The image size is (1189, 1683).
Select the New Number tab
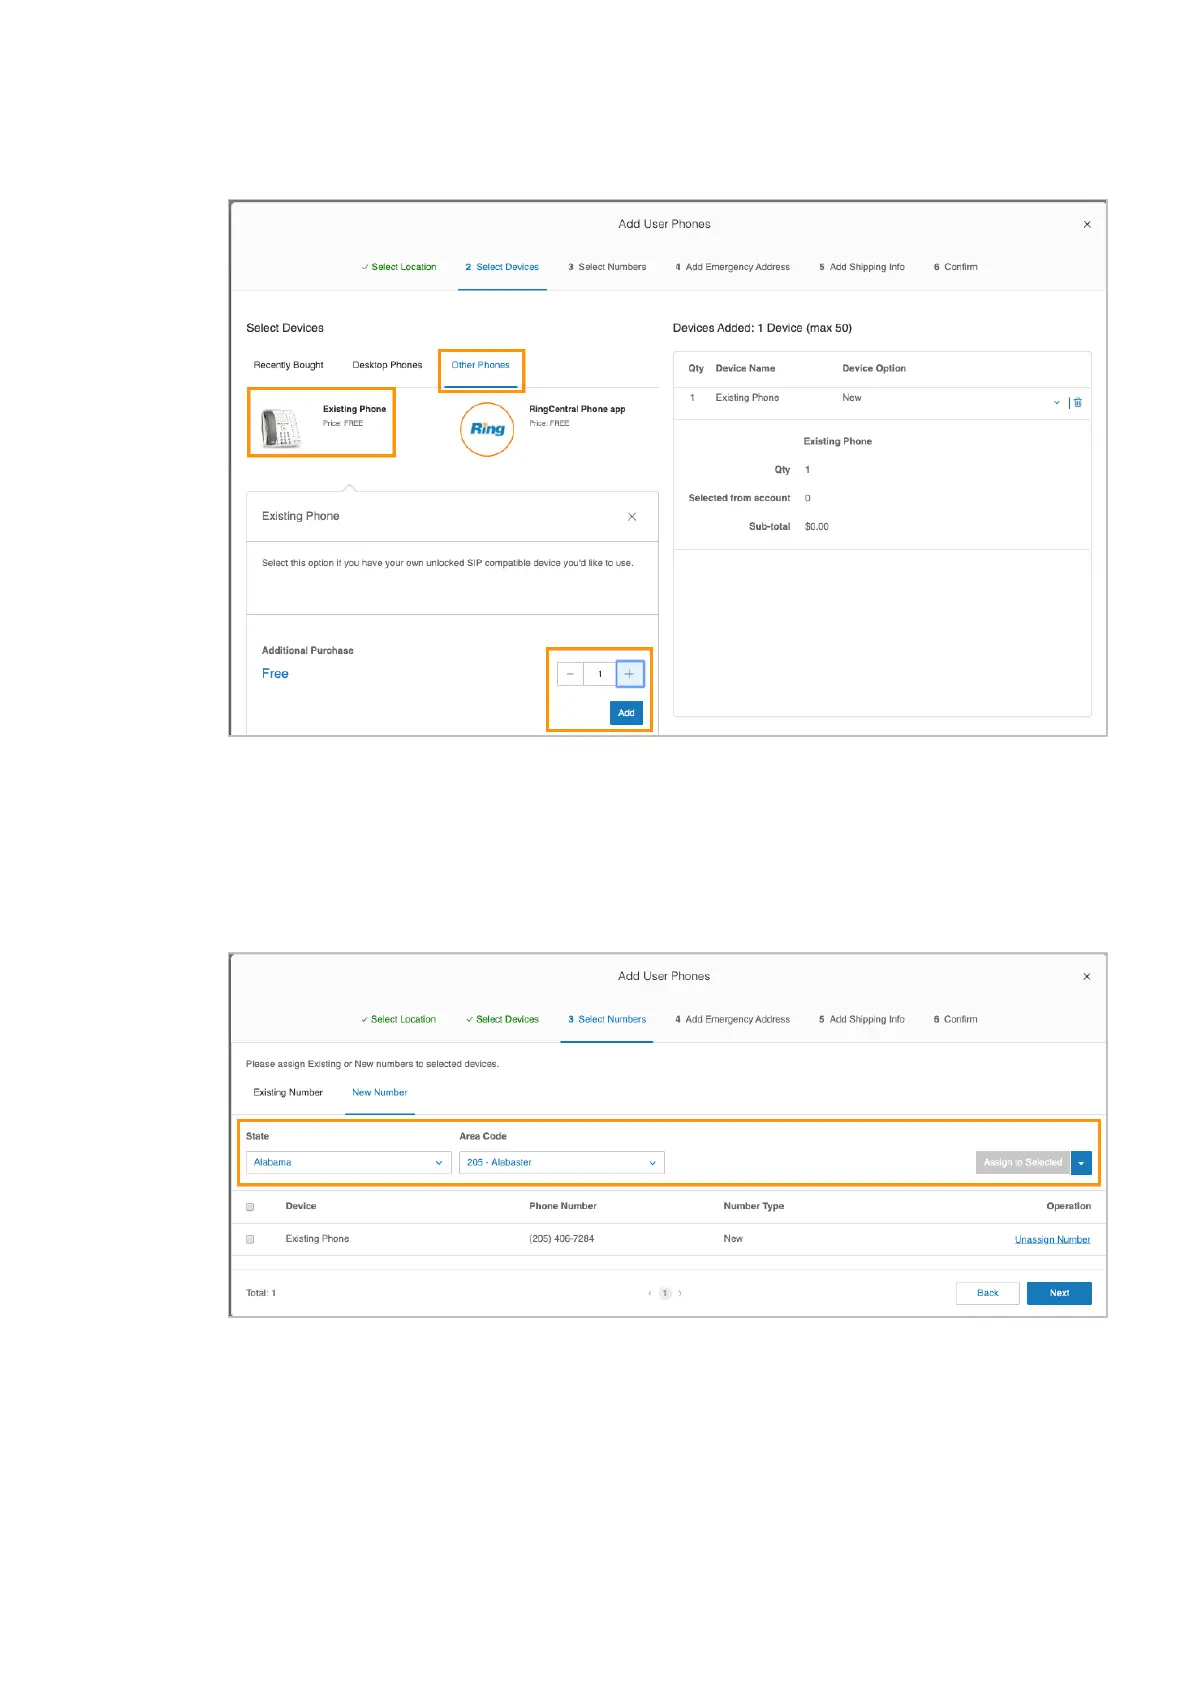pyautogui.click(x=379, y=1092)
